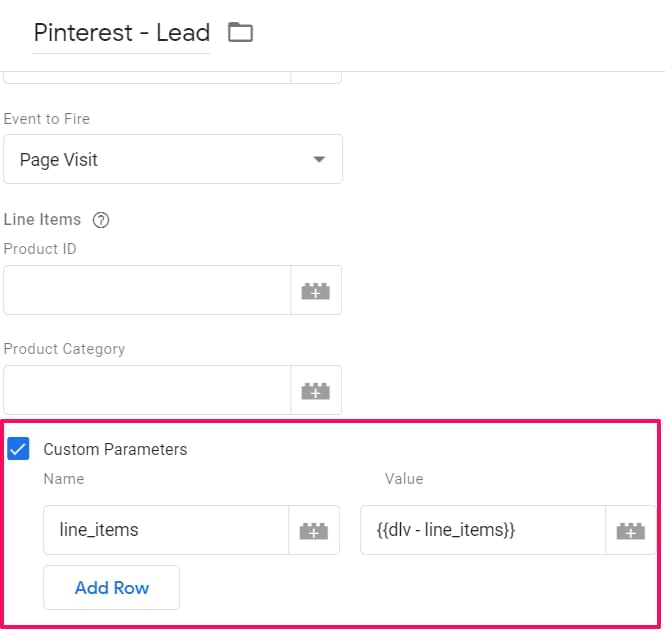
Task: Focus the Product ID text field
Action: (x=147, y=290)
